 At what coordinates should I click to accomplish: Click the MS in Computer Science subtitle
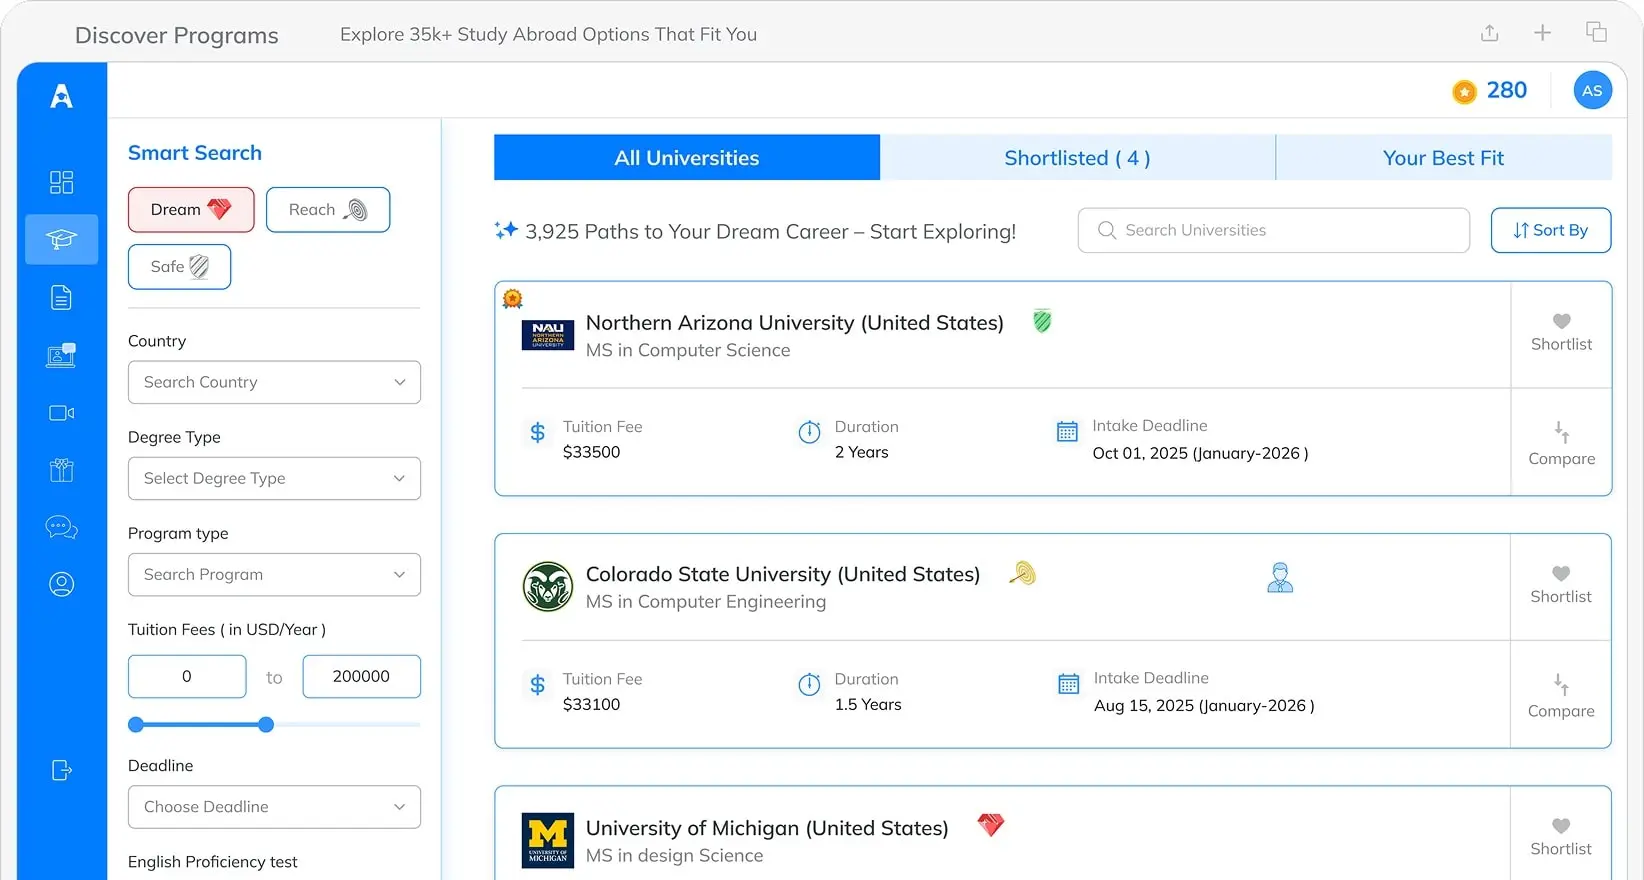(x=688, y=350)
